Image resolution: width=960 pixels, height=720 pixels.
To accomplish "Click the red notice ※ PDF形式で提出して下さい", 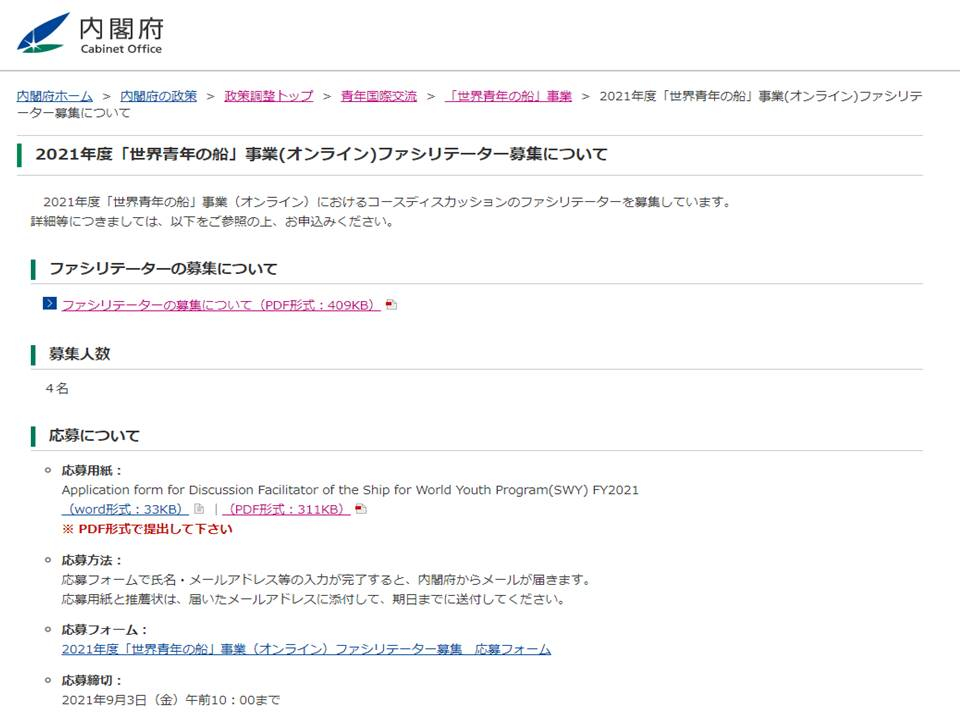I will pyautogui.click(x=147, y=529).
